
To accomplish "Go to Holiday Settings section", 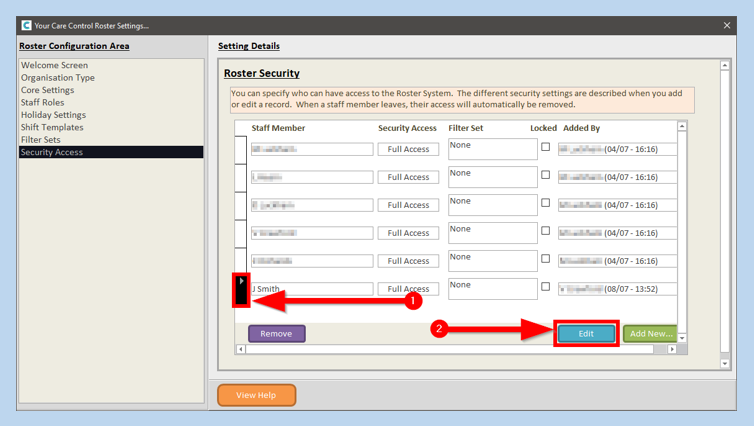I will pyautogui.click(x=53, y=115).
